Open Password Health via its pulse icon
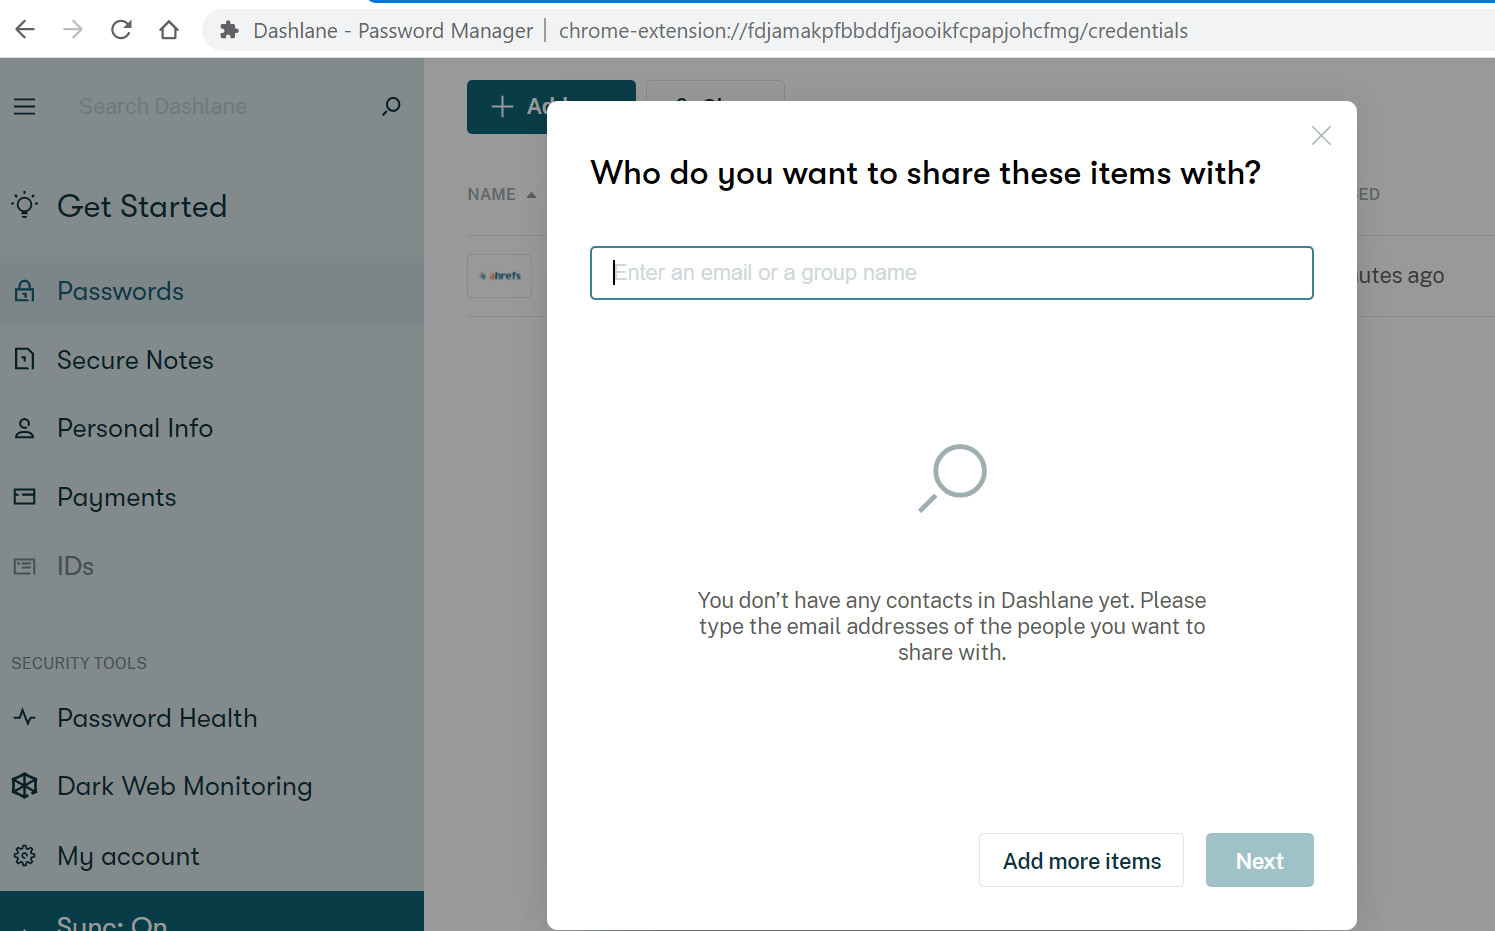Image resolution: width=1495 pixels, height=931 pixels. coord(24,717)
